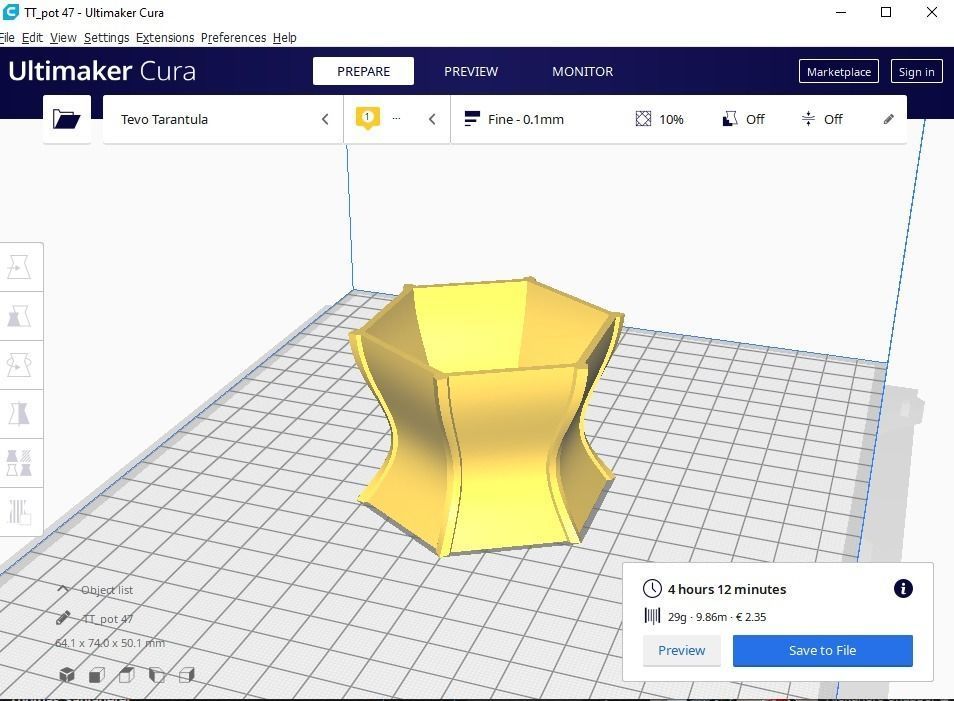Maximize the Cura window
This screenshot has height=701, width=954.
point(886,12)
